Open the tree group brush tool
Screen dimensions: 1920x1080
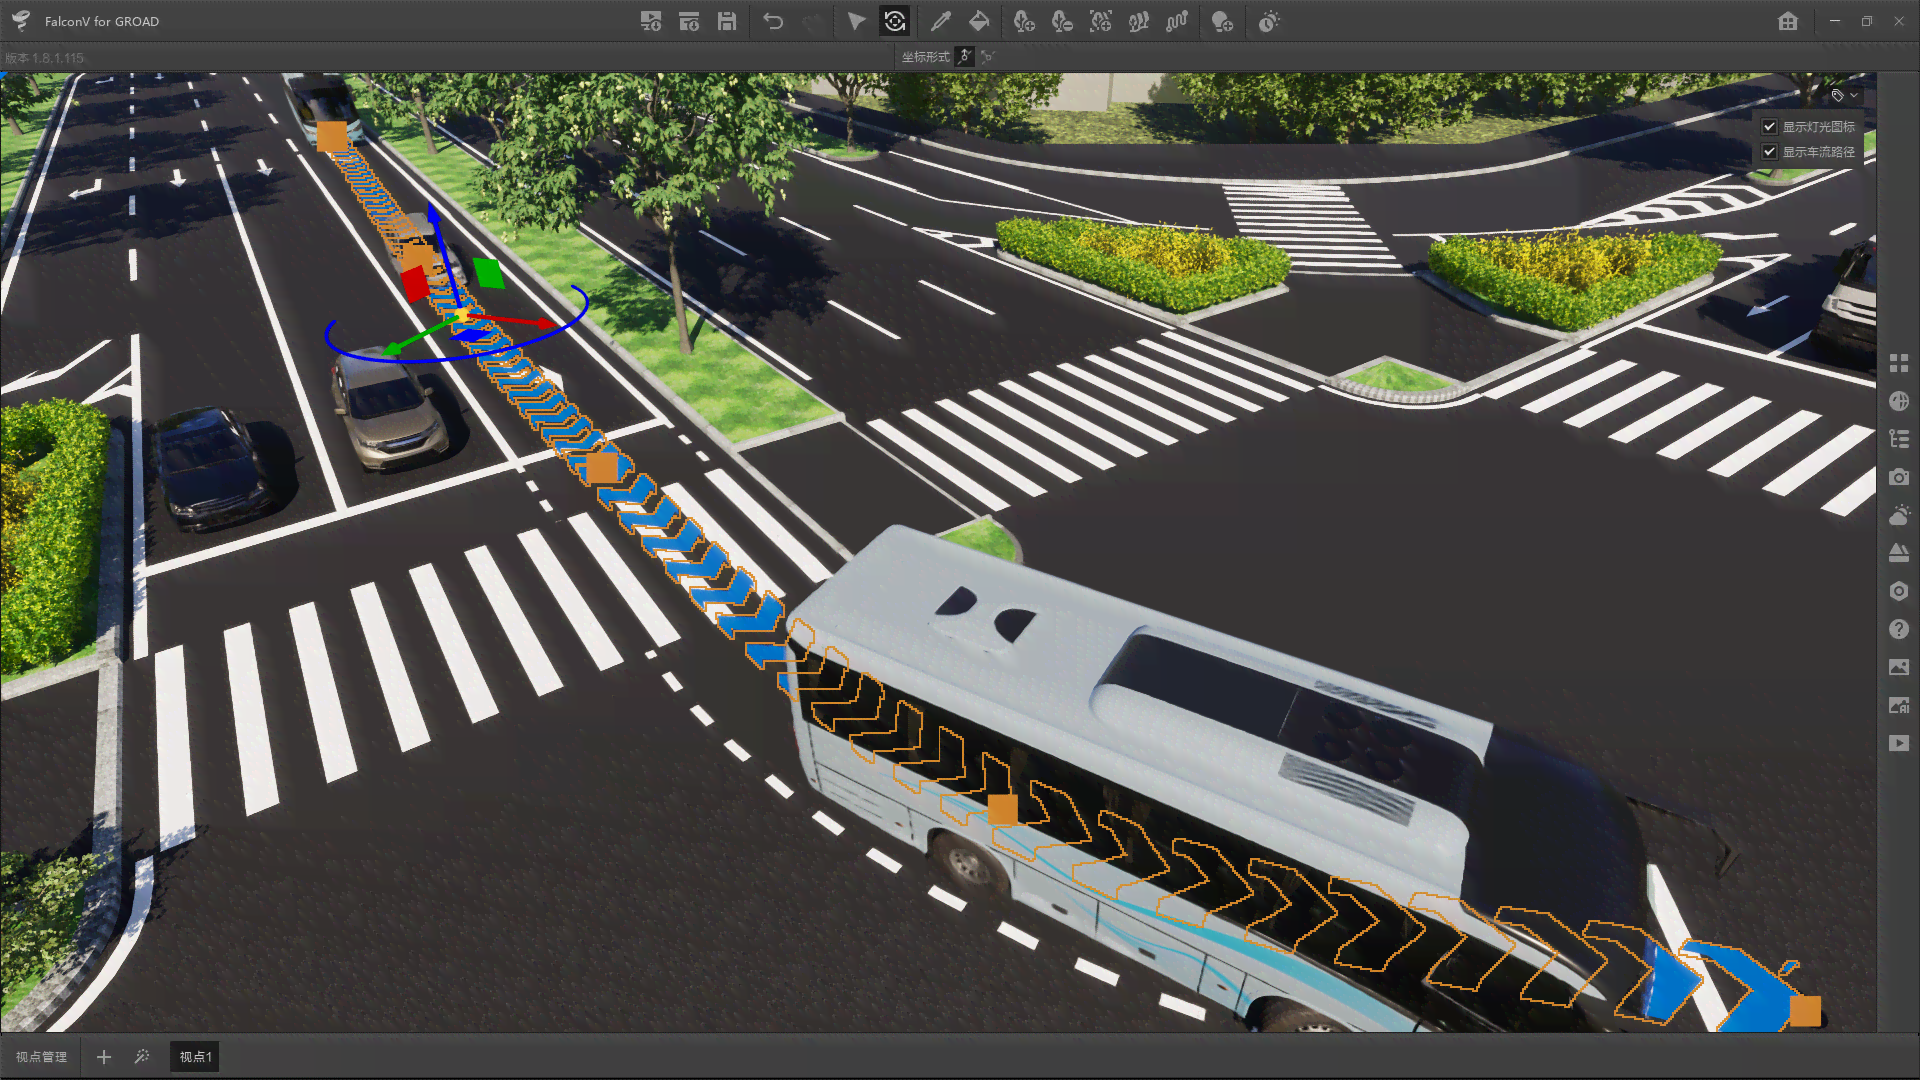click(x=1138, y=21)
